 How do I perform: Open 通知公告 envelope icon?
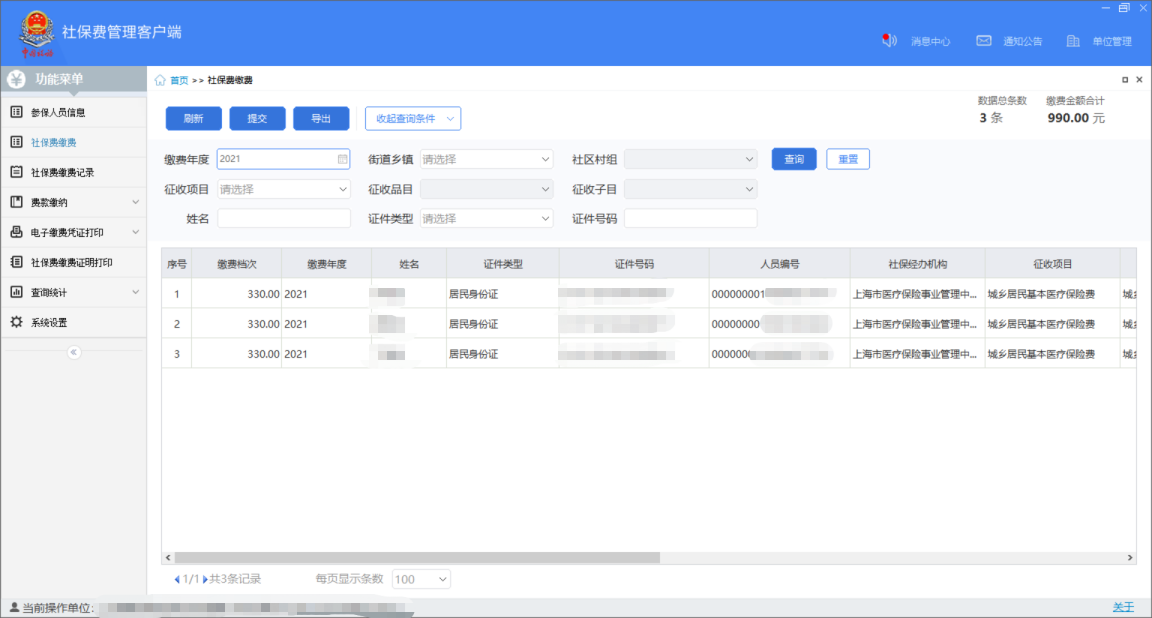[x=984, y=41]
